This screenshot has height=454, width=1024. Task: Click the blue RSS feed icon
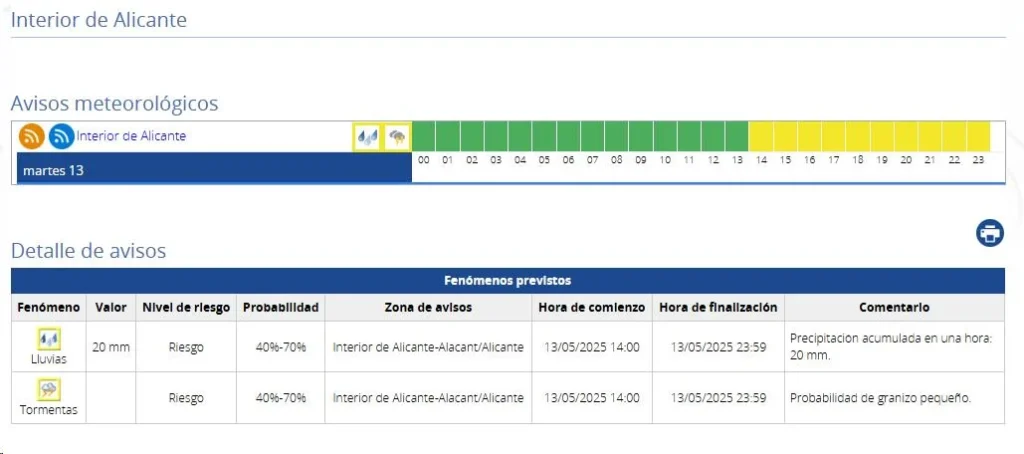62,136
